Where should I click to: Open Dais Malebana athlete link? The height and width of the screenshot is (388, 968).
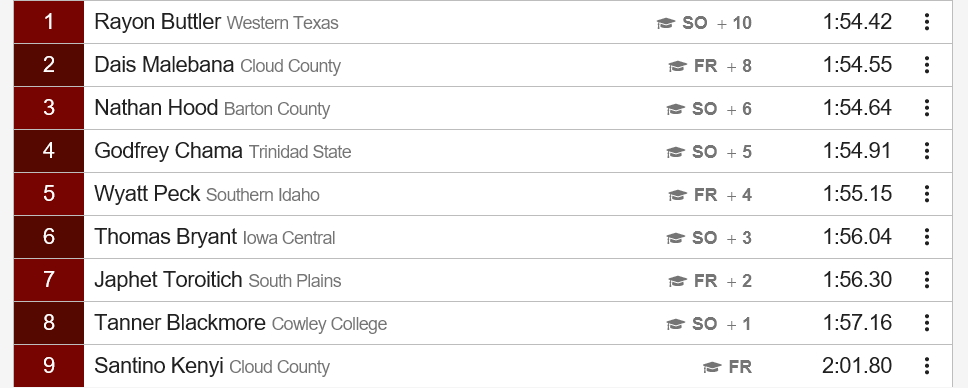pyautogui.click(x=164, y=65)
